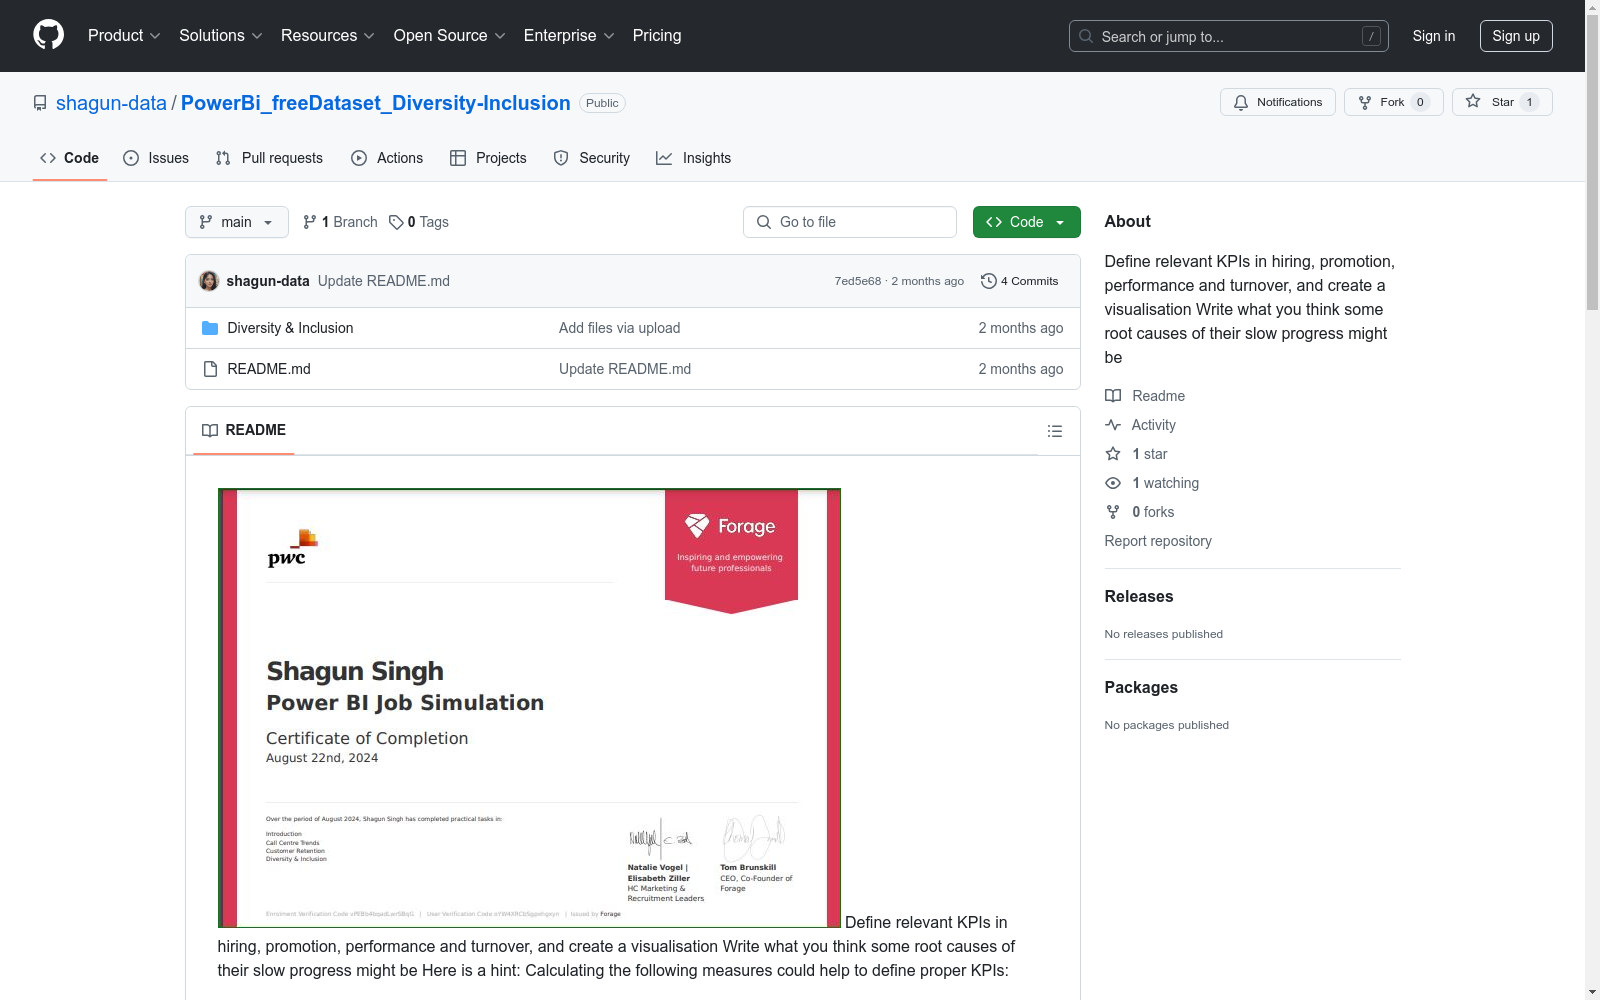Click the repository icon beside shagun-data
1600x1000 pixels.
coord(40,103)
